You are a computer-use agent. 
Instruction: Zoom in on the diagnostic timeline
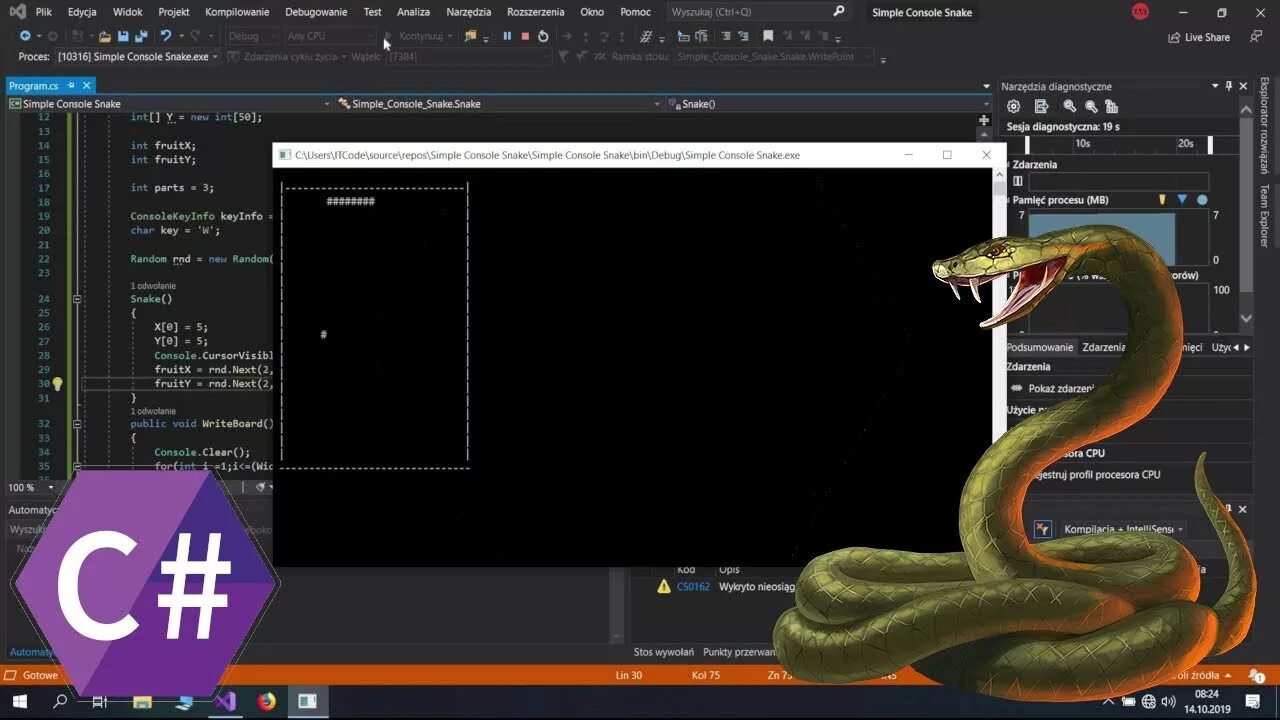[x=1070, y=106]
